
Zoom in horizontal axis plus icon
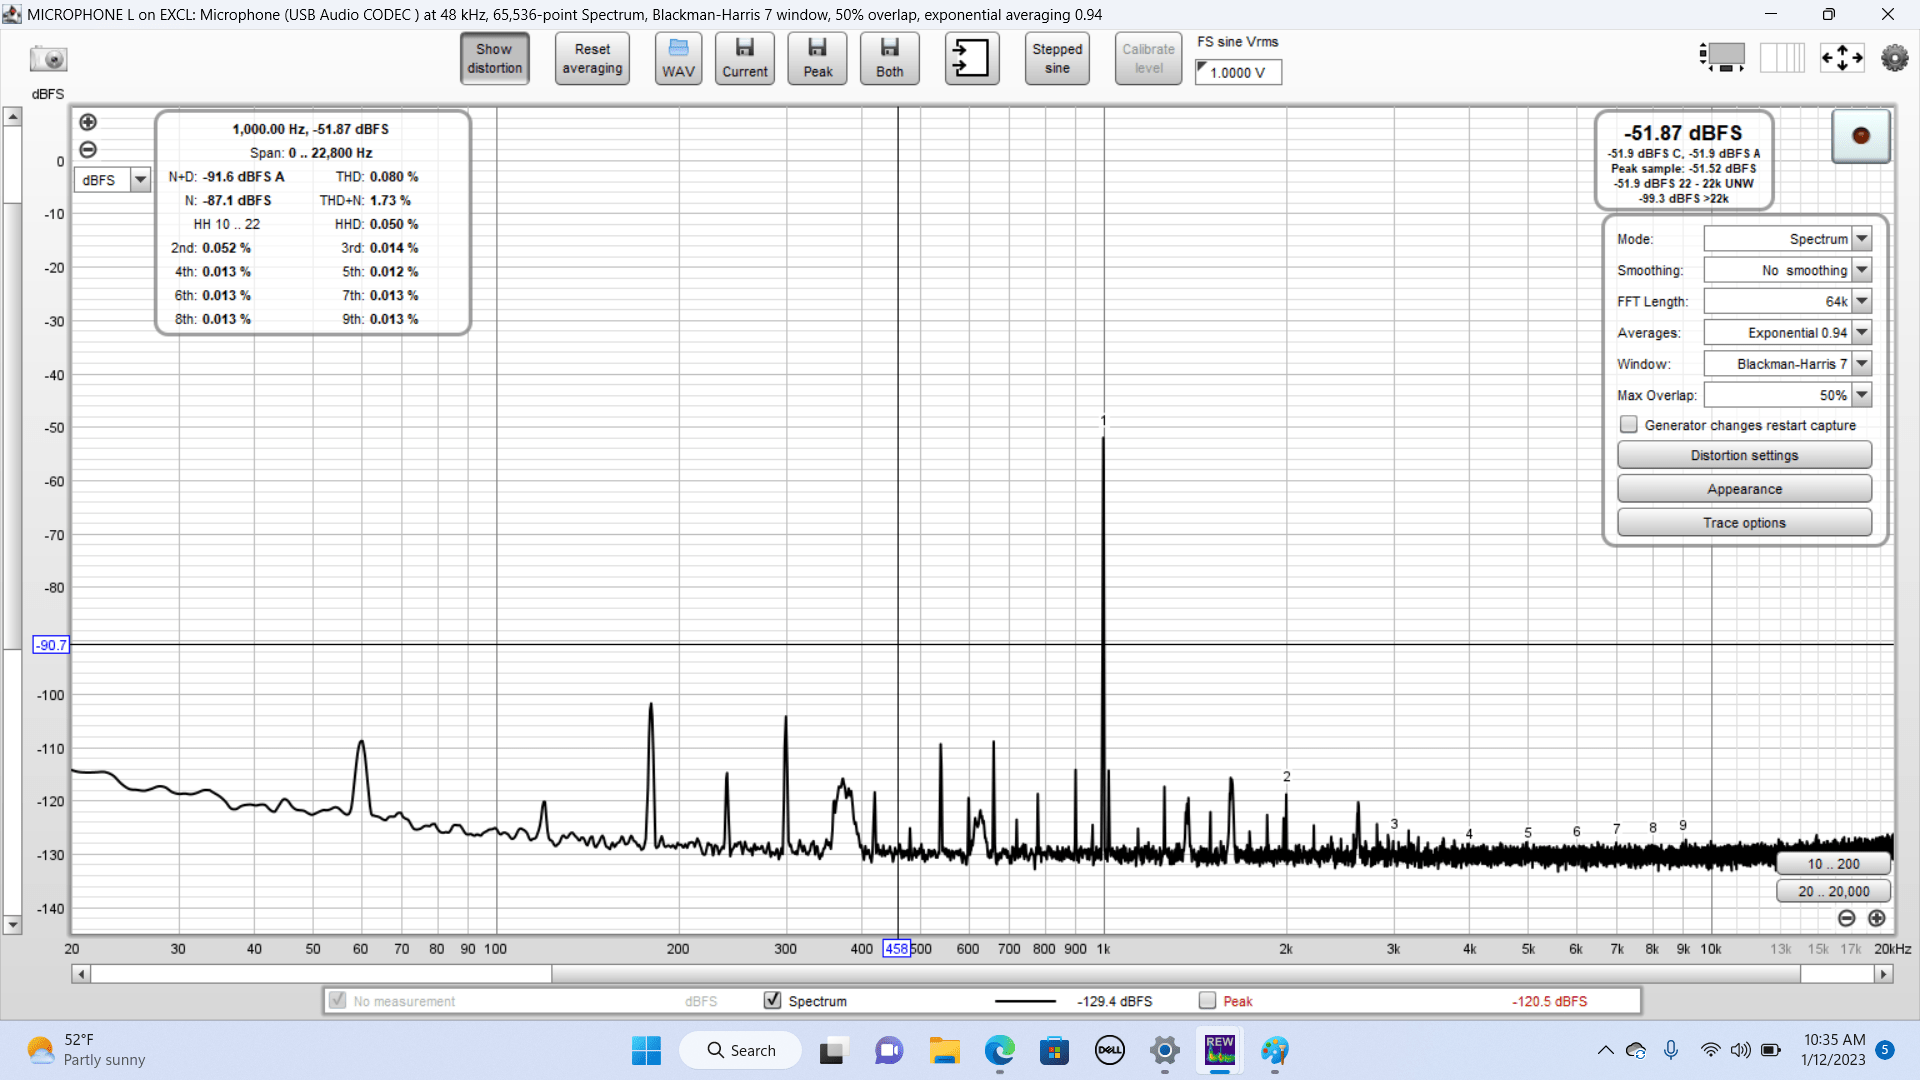coord(1877,918)
